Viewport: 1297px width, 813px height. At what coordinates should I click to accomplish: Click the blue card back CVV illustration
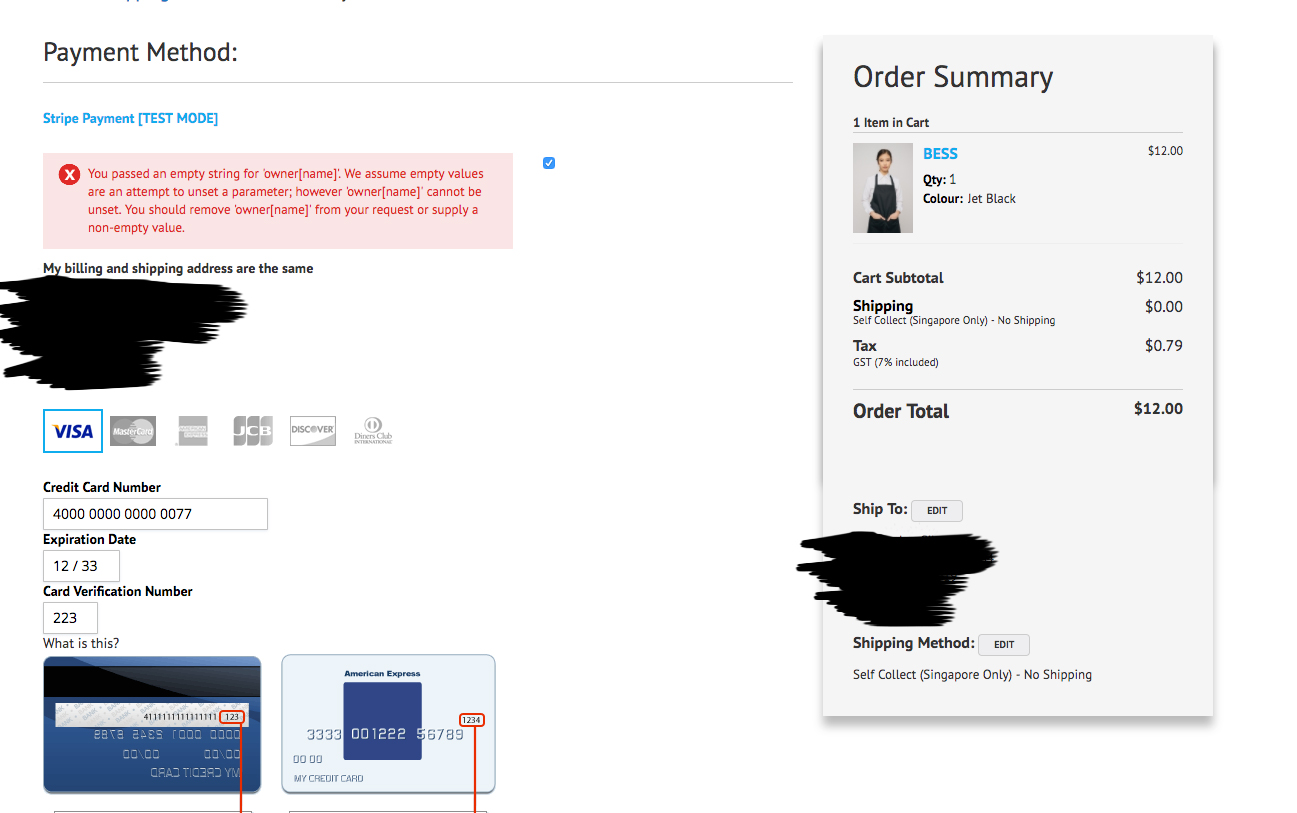(152, 725)
